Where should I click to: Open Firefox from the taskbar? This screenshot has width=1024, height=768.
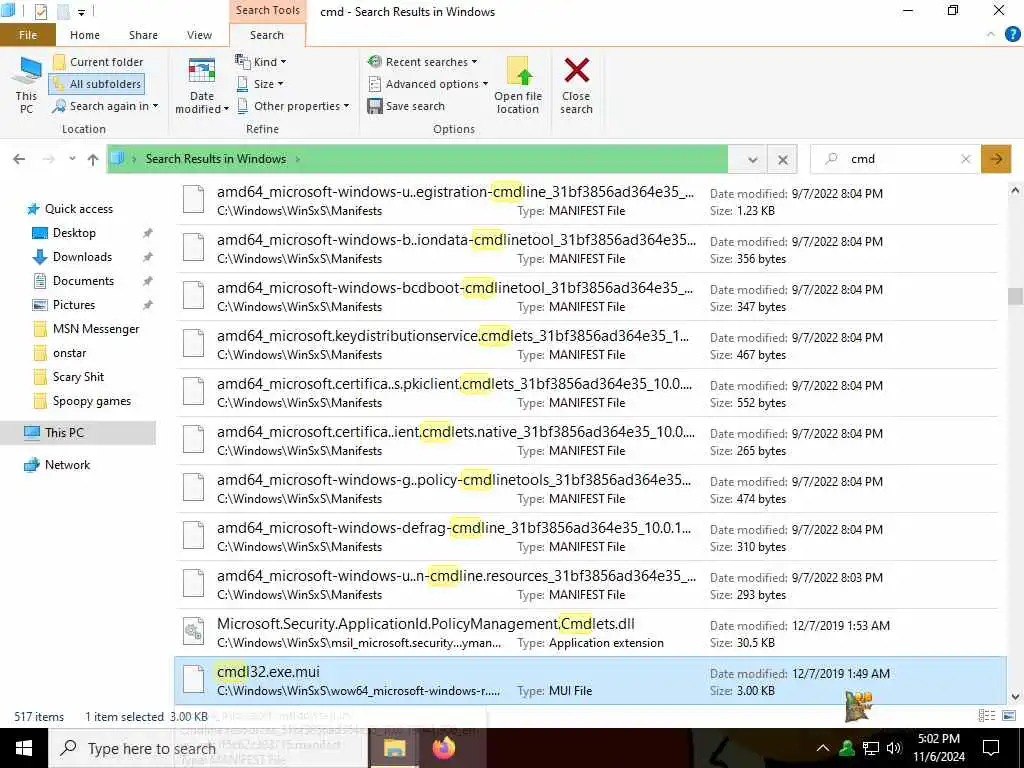(x=444, y=748)
